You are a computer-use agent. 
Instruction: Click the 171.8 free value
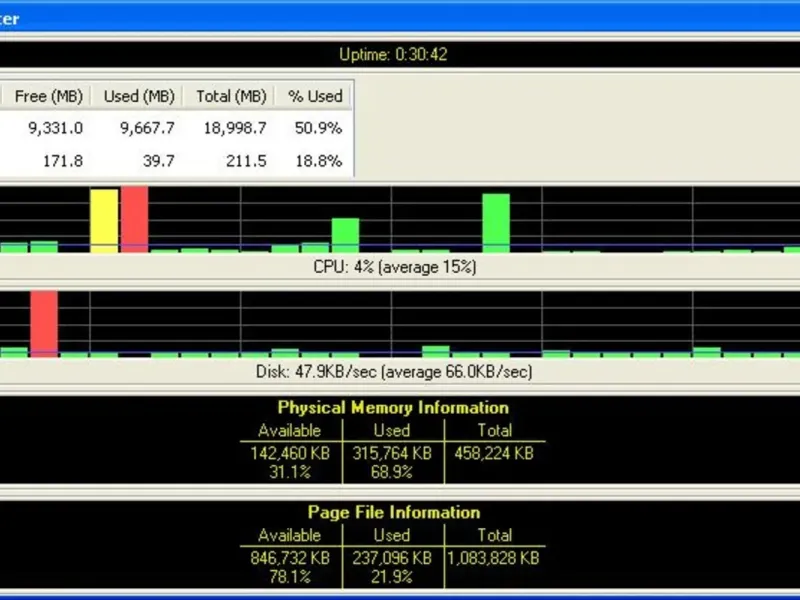pos(63,161)
